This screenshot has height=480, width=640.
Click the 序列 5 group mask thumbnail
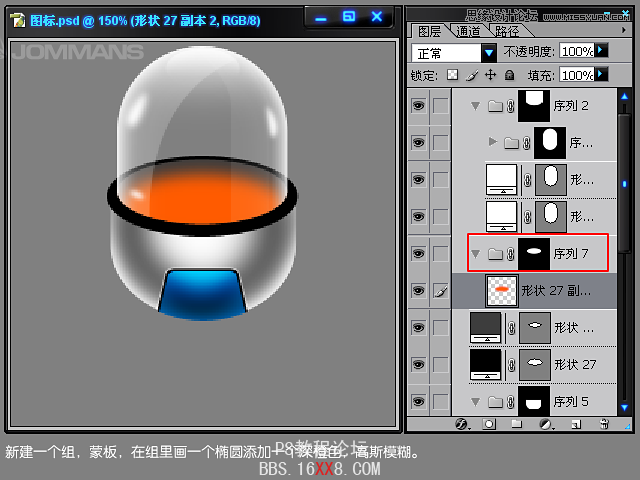click(533, 402)
